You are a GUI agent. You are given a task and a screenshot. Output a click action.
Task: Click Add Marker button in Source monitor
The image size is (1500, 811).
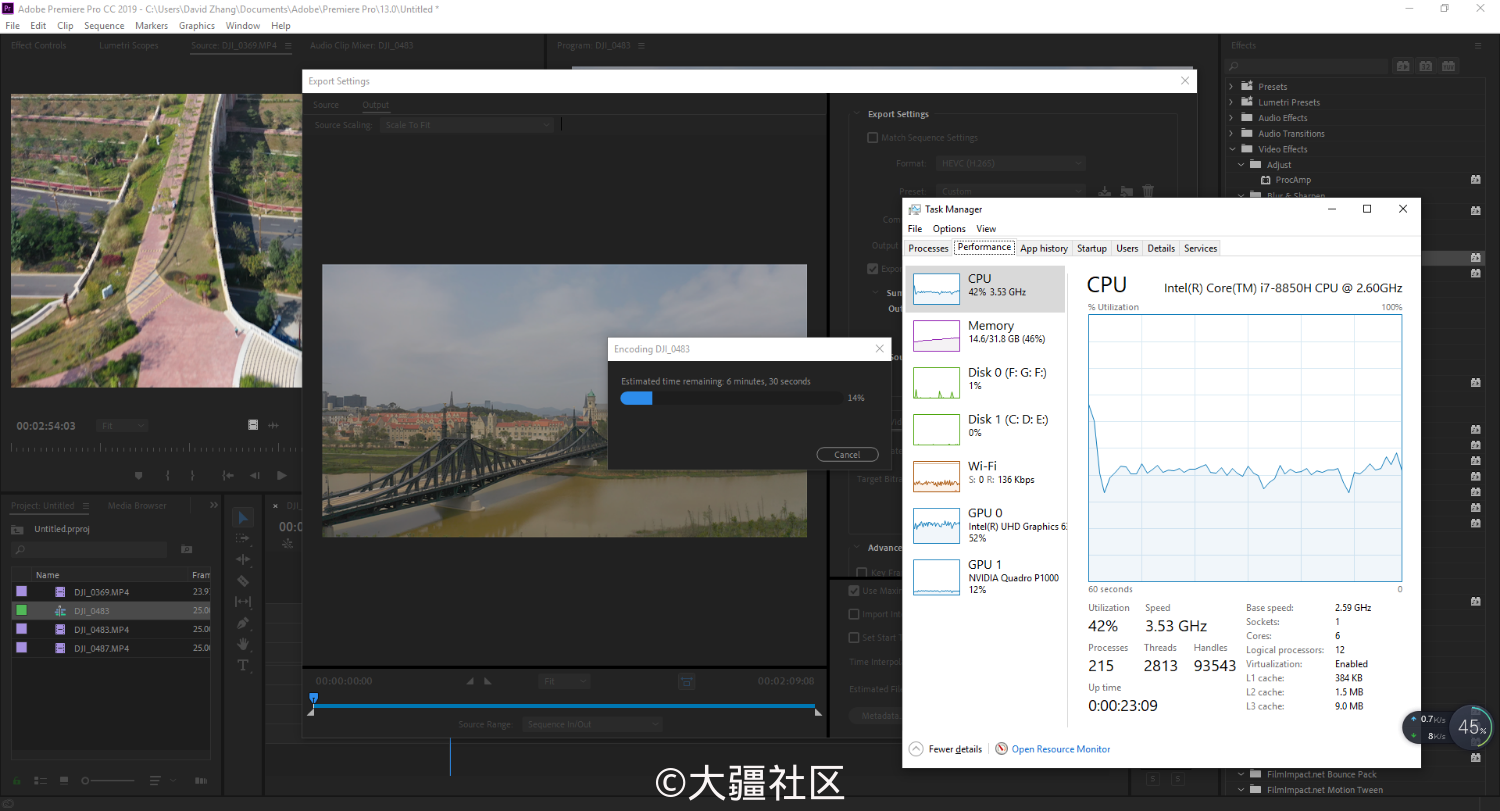pos(138,475)
